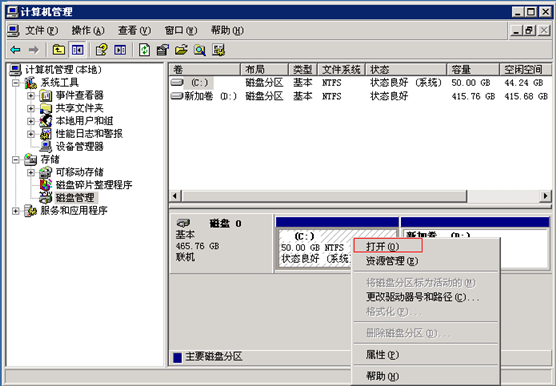Click the 415.76 GB capacity cell
556x386 pixels.
coord(473,96)
